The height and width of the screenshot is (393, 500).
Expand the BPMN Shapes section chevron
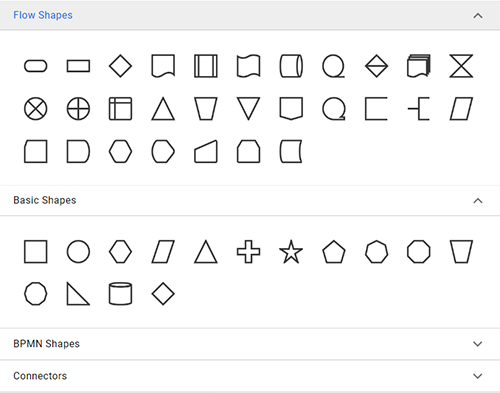(478, 344)
